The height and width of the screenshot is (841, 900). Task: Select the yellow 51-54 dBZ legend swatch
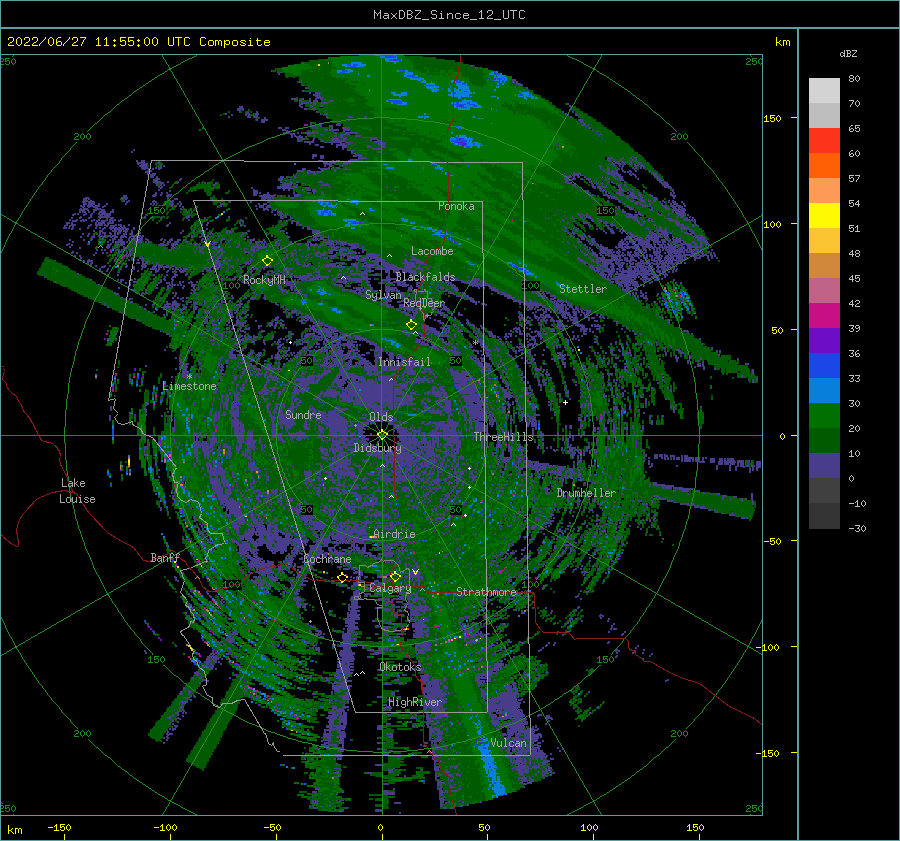(824, 215)
